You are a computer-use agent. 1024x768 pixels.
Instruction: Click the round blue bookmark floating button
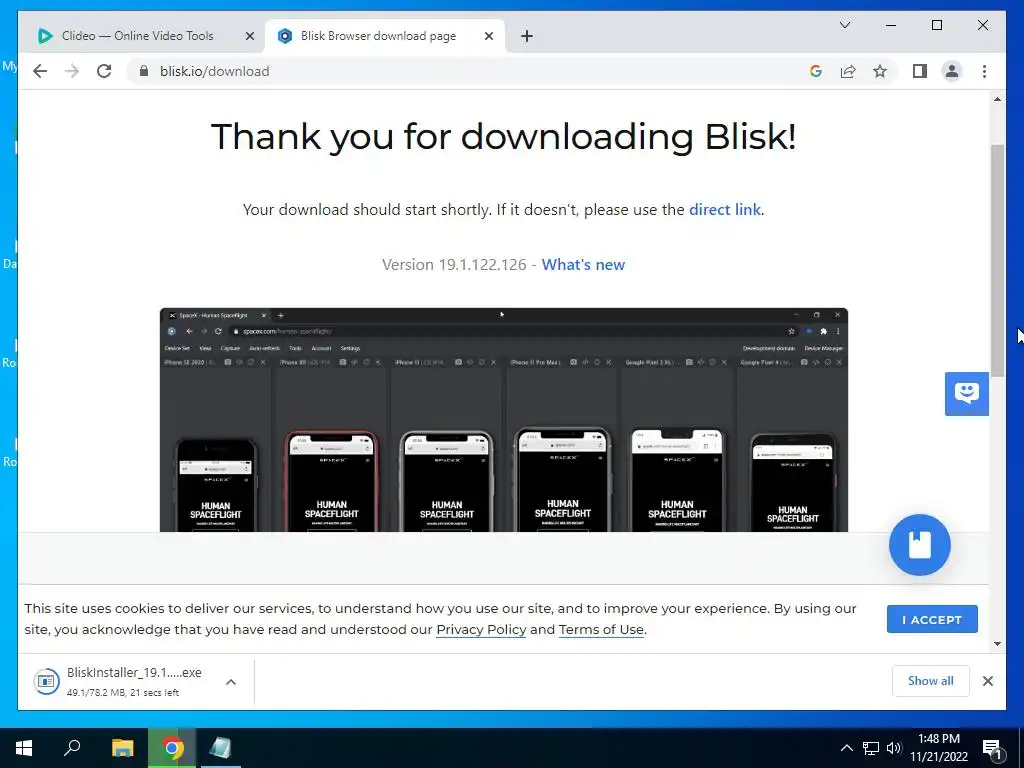coord(920,545)
